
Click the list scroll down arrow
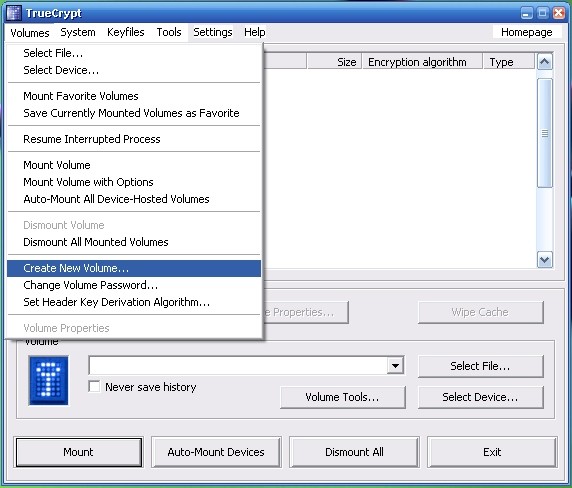pyautogui.click(x=544, y=260)
